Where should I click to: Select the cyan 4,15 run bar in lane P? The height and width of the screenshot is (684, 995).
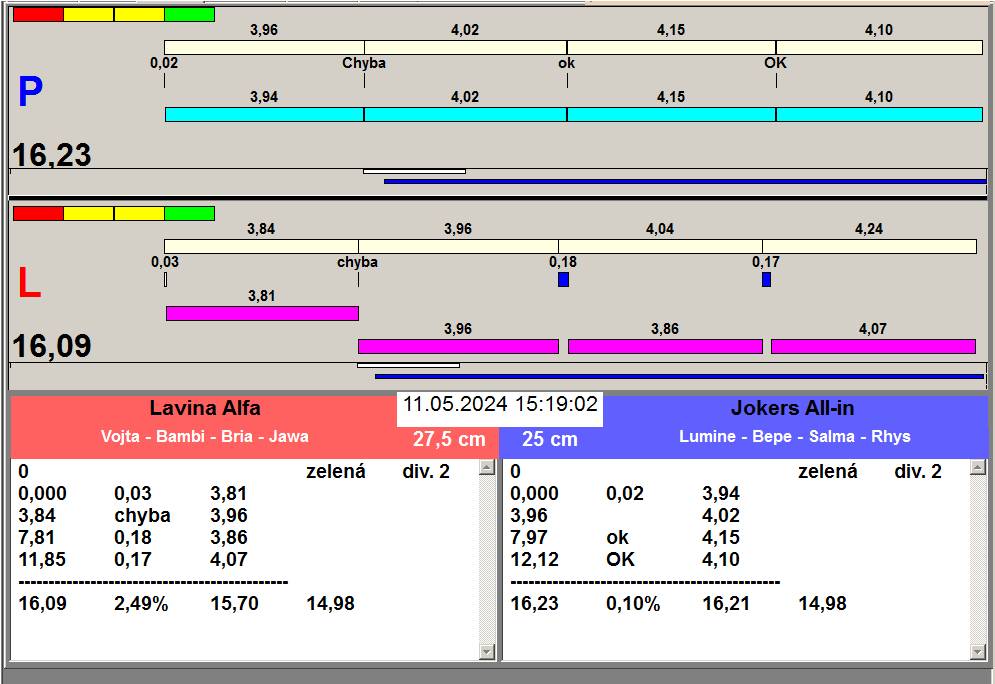coord(671,114)
